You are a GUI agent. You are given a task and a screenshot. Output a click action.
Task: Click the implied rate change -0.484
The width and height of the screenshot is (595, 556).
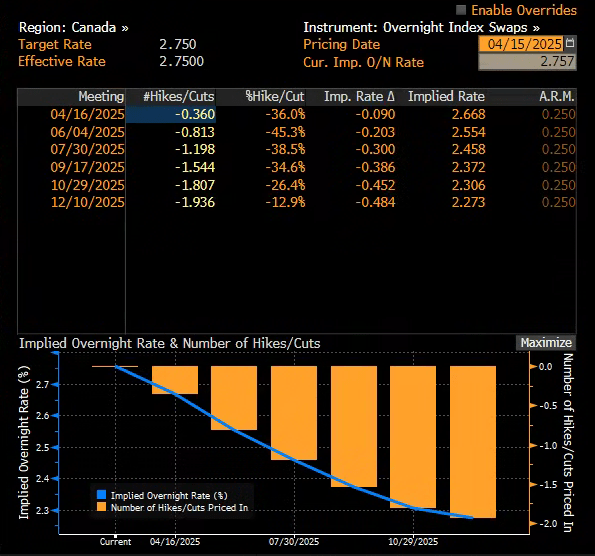coord(375,202)
